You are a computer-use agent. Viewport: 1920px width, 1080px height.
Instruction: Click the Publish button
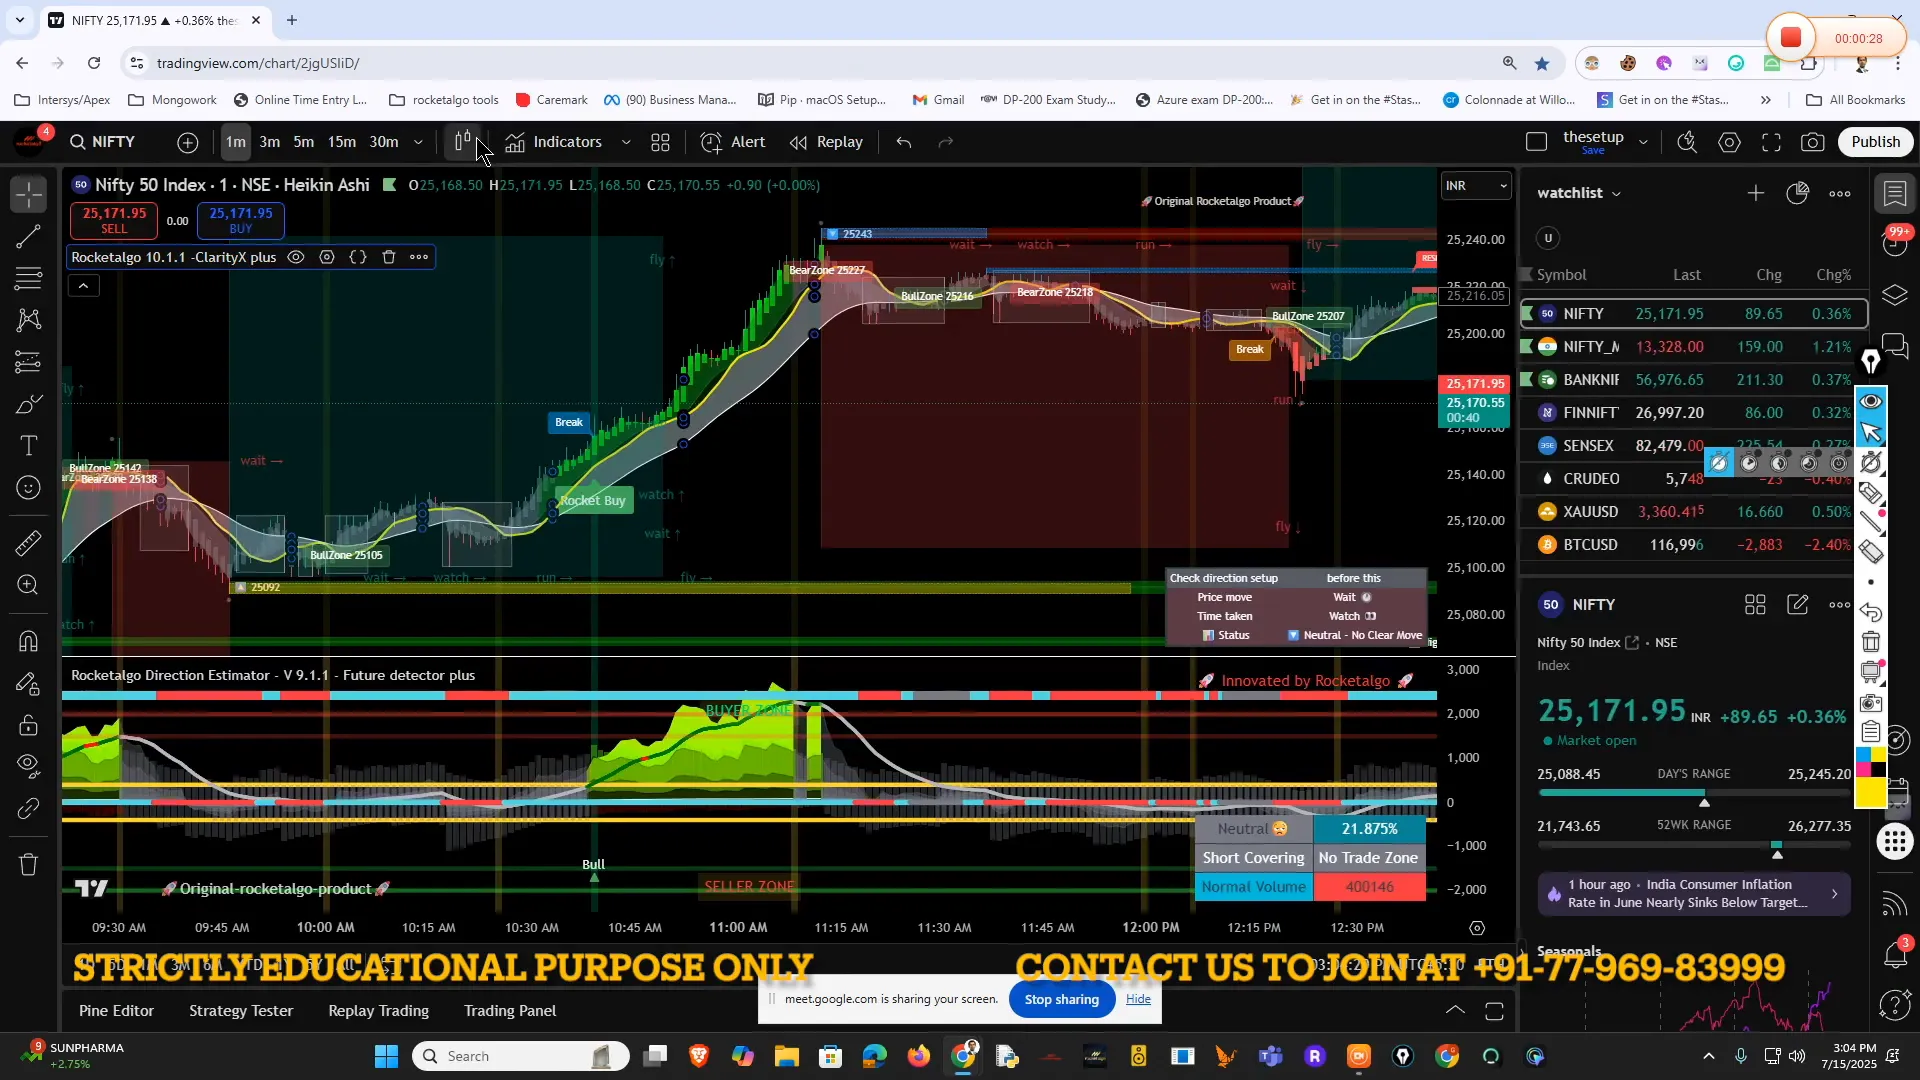click(x=1875, y=142)
